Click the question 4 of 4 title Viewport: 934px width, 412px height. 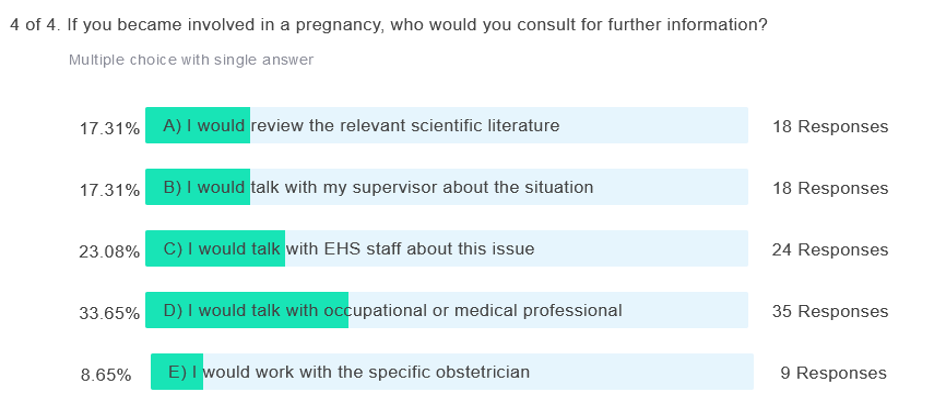pyautogui.click(x=389, y=26)
